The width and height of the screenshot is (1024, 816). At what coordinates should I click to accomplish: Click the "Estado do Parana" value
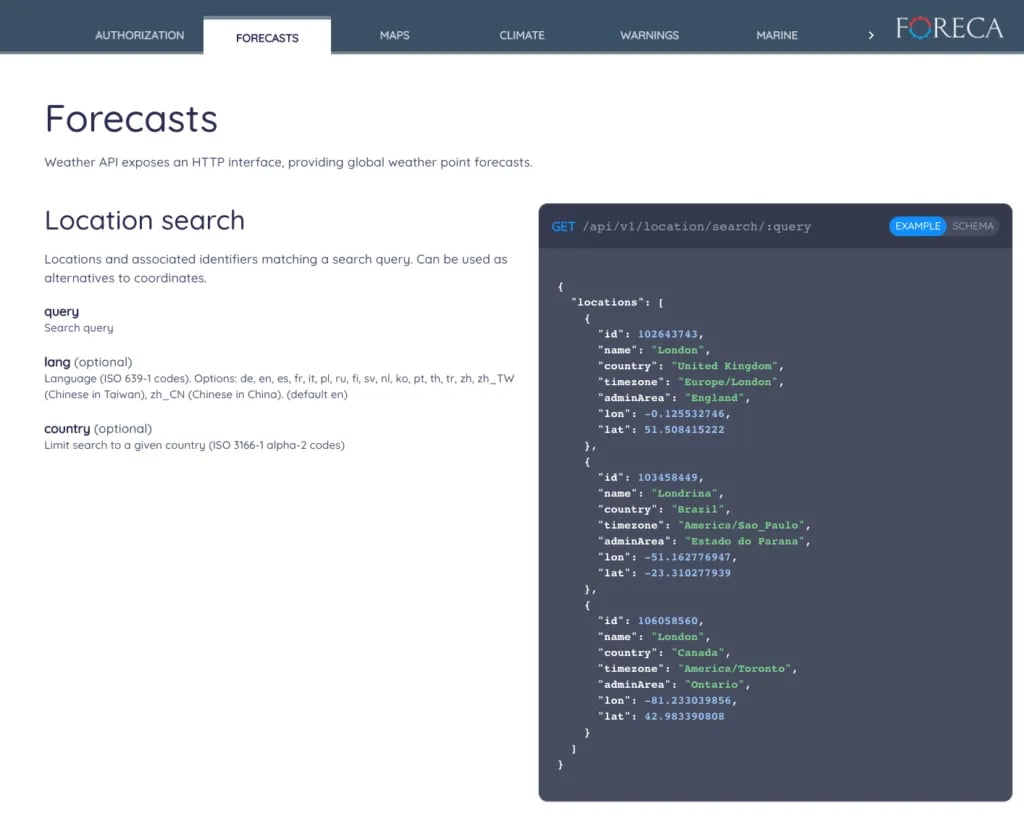[744, 541]
